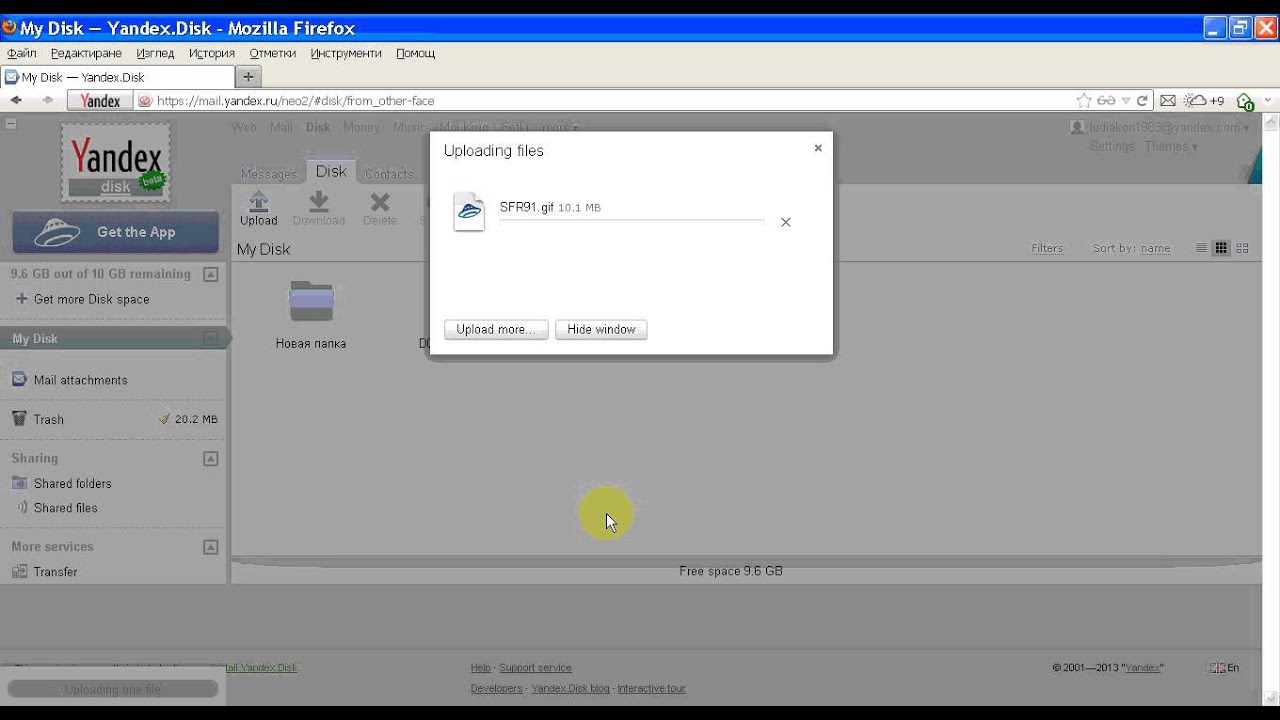Switch to list view
The height and width of the screenshot is (720, 1280).
[x=1201, y=248]
